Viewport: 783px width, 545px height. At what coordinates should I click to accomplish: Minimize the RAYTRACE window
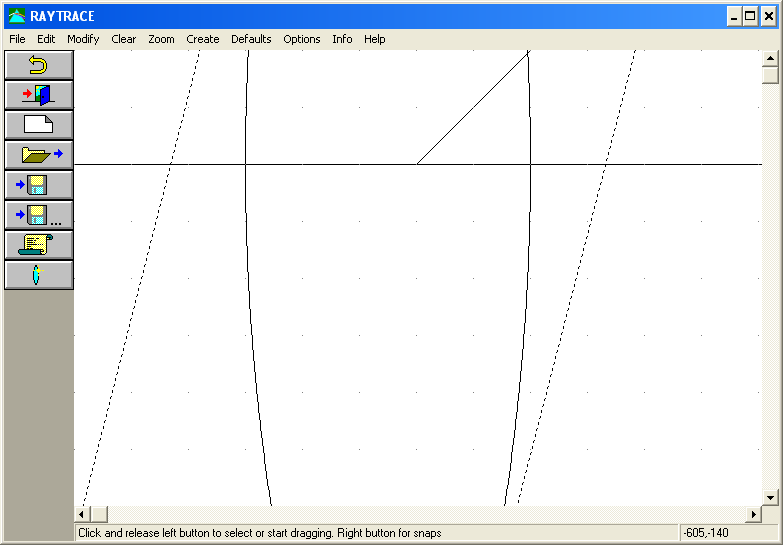tap(734, 16)
